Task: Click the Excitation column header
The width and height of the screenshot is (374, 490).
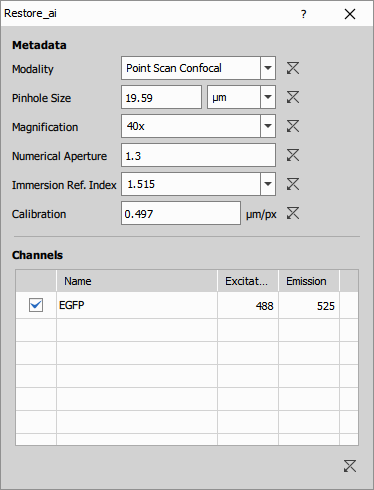Action: click(x=248, y=281)
